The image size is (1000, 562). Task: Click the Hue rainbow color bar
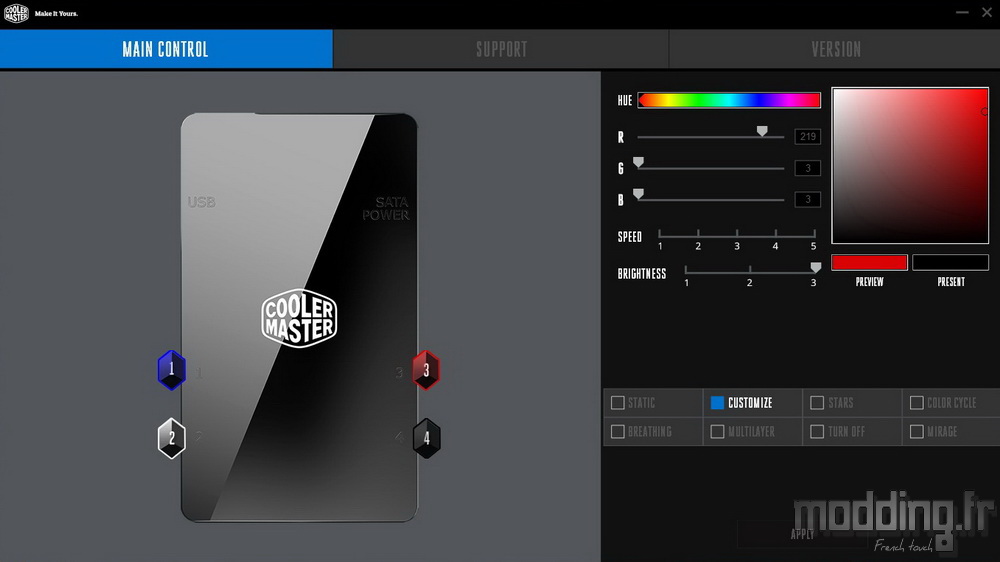pyautogui.click(x=729, y=100)
